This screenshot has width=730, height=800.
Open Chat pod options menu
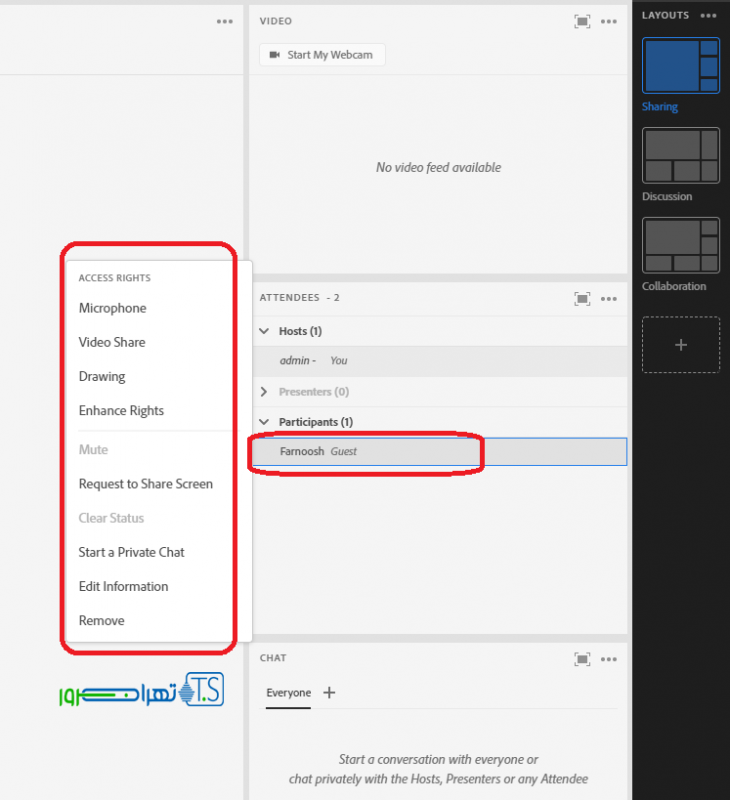coord(609,659)
